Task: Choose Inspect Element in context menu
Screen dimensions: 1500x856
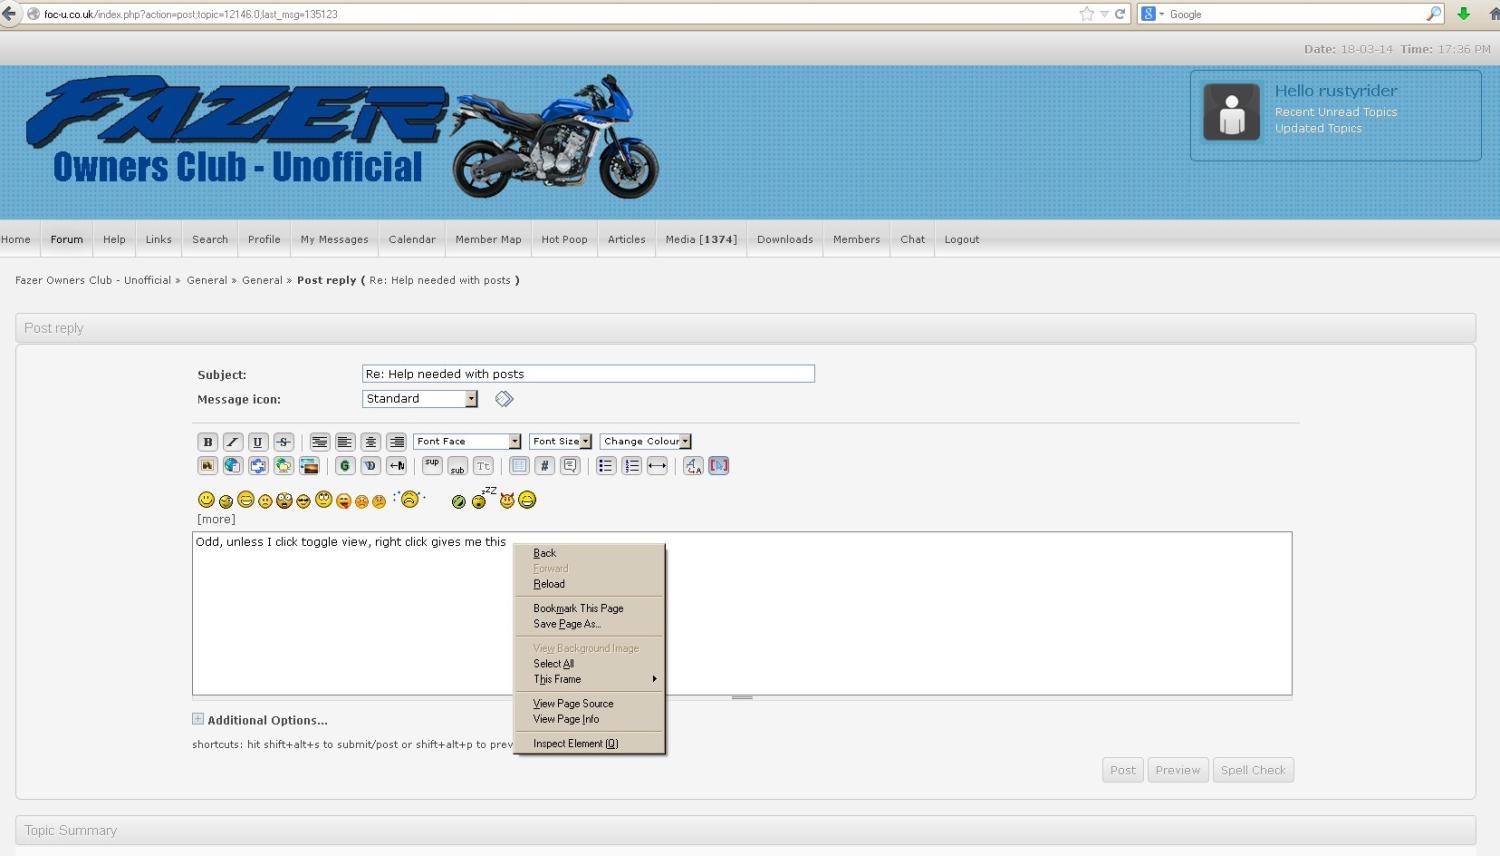Action: point(575,744)
